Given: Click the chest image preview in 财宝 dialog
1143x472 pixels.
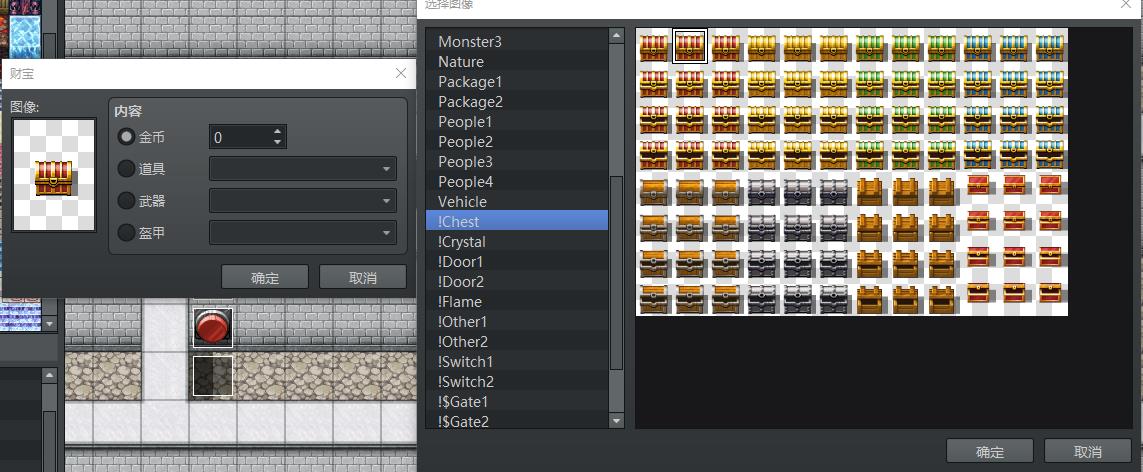Looking at the screenshot, I should pyautogui.click(x=54, y=175).
